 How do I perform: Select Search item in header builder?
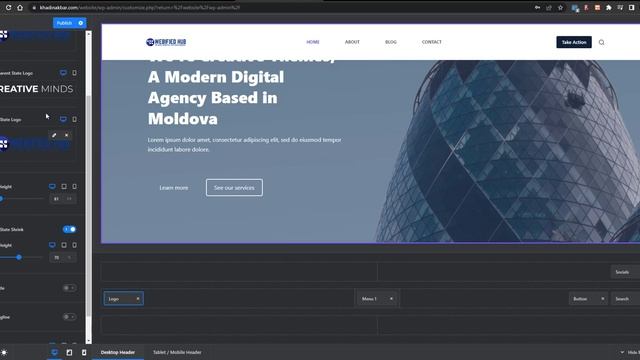tap(624, 299)
